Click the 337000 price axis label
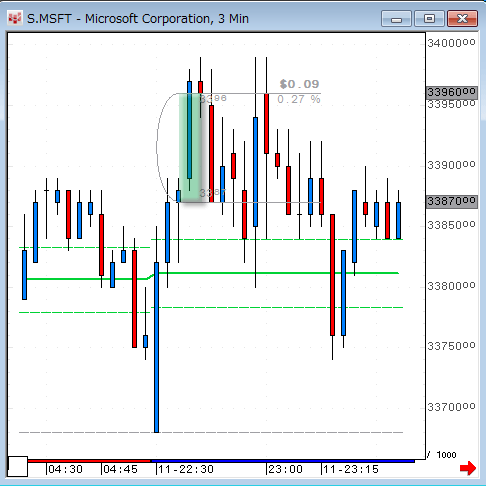 (x=451, y=407)
